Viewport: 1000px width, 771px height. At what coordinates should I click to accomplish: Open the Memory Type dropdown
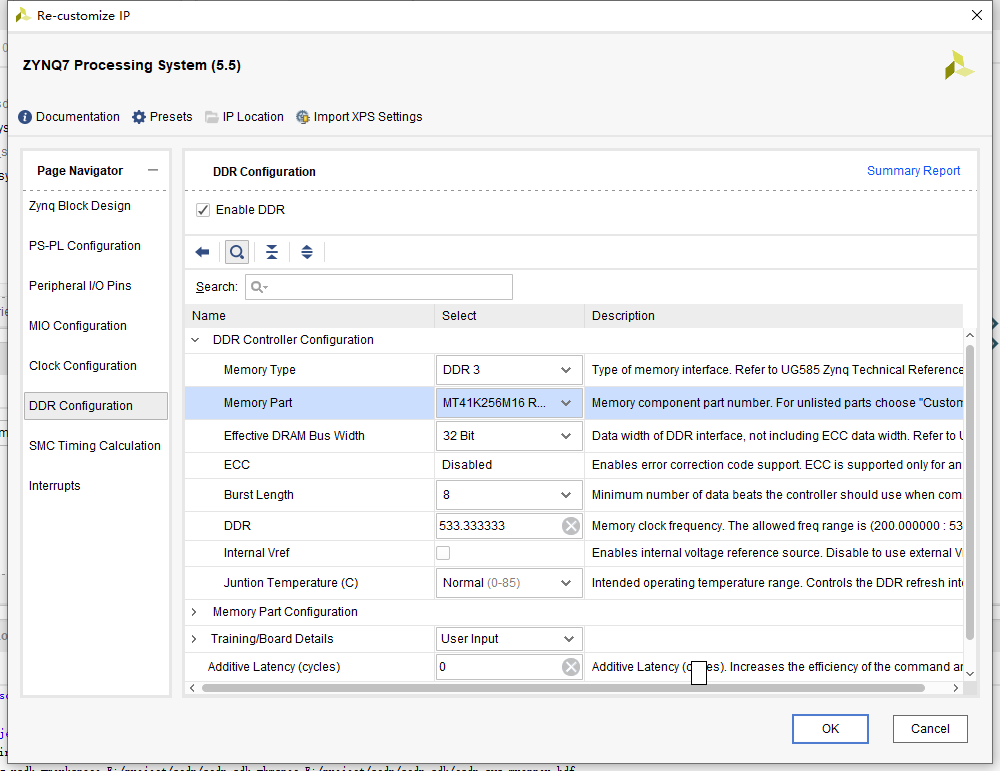509,370
